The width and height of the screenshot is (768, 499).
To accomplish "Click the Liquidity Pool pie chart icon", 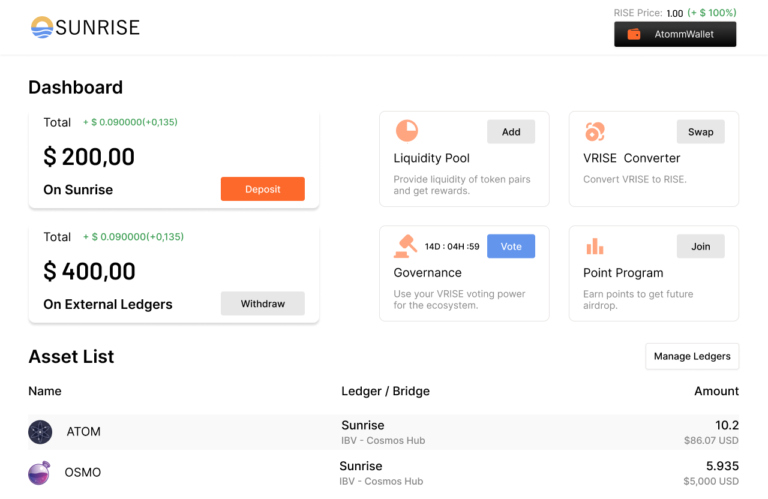I will pos(407,131).
